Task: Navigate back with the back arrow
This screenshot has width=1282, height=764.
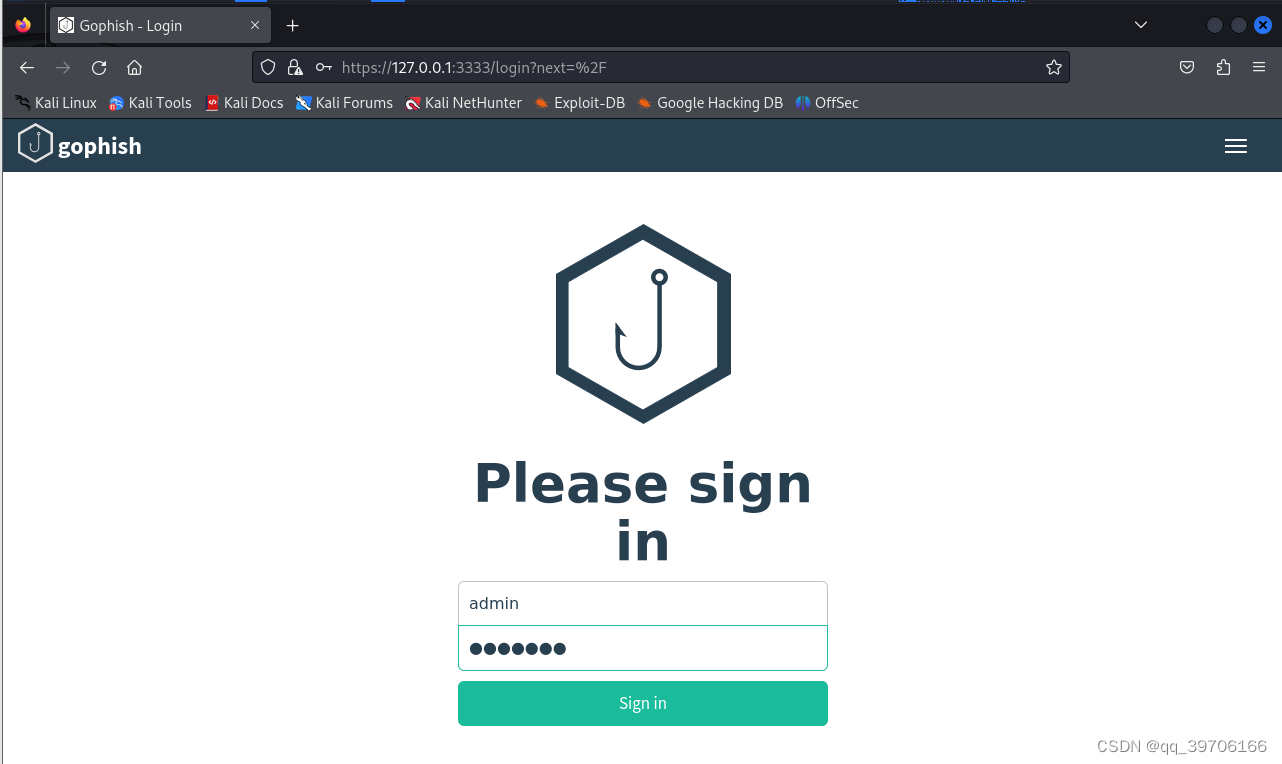Action: tap(27, 68)
